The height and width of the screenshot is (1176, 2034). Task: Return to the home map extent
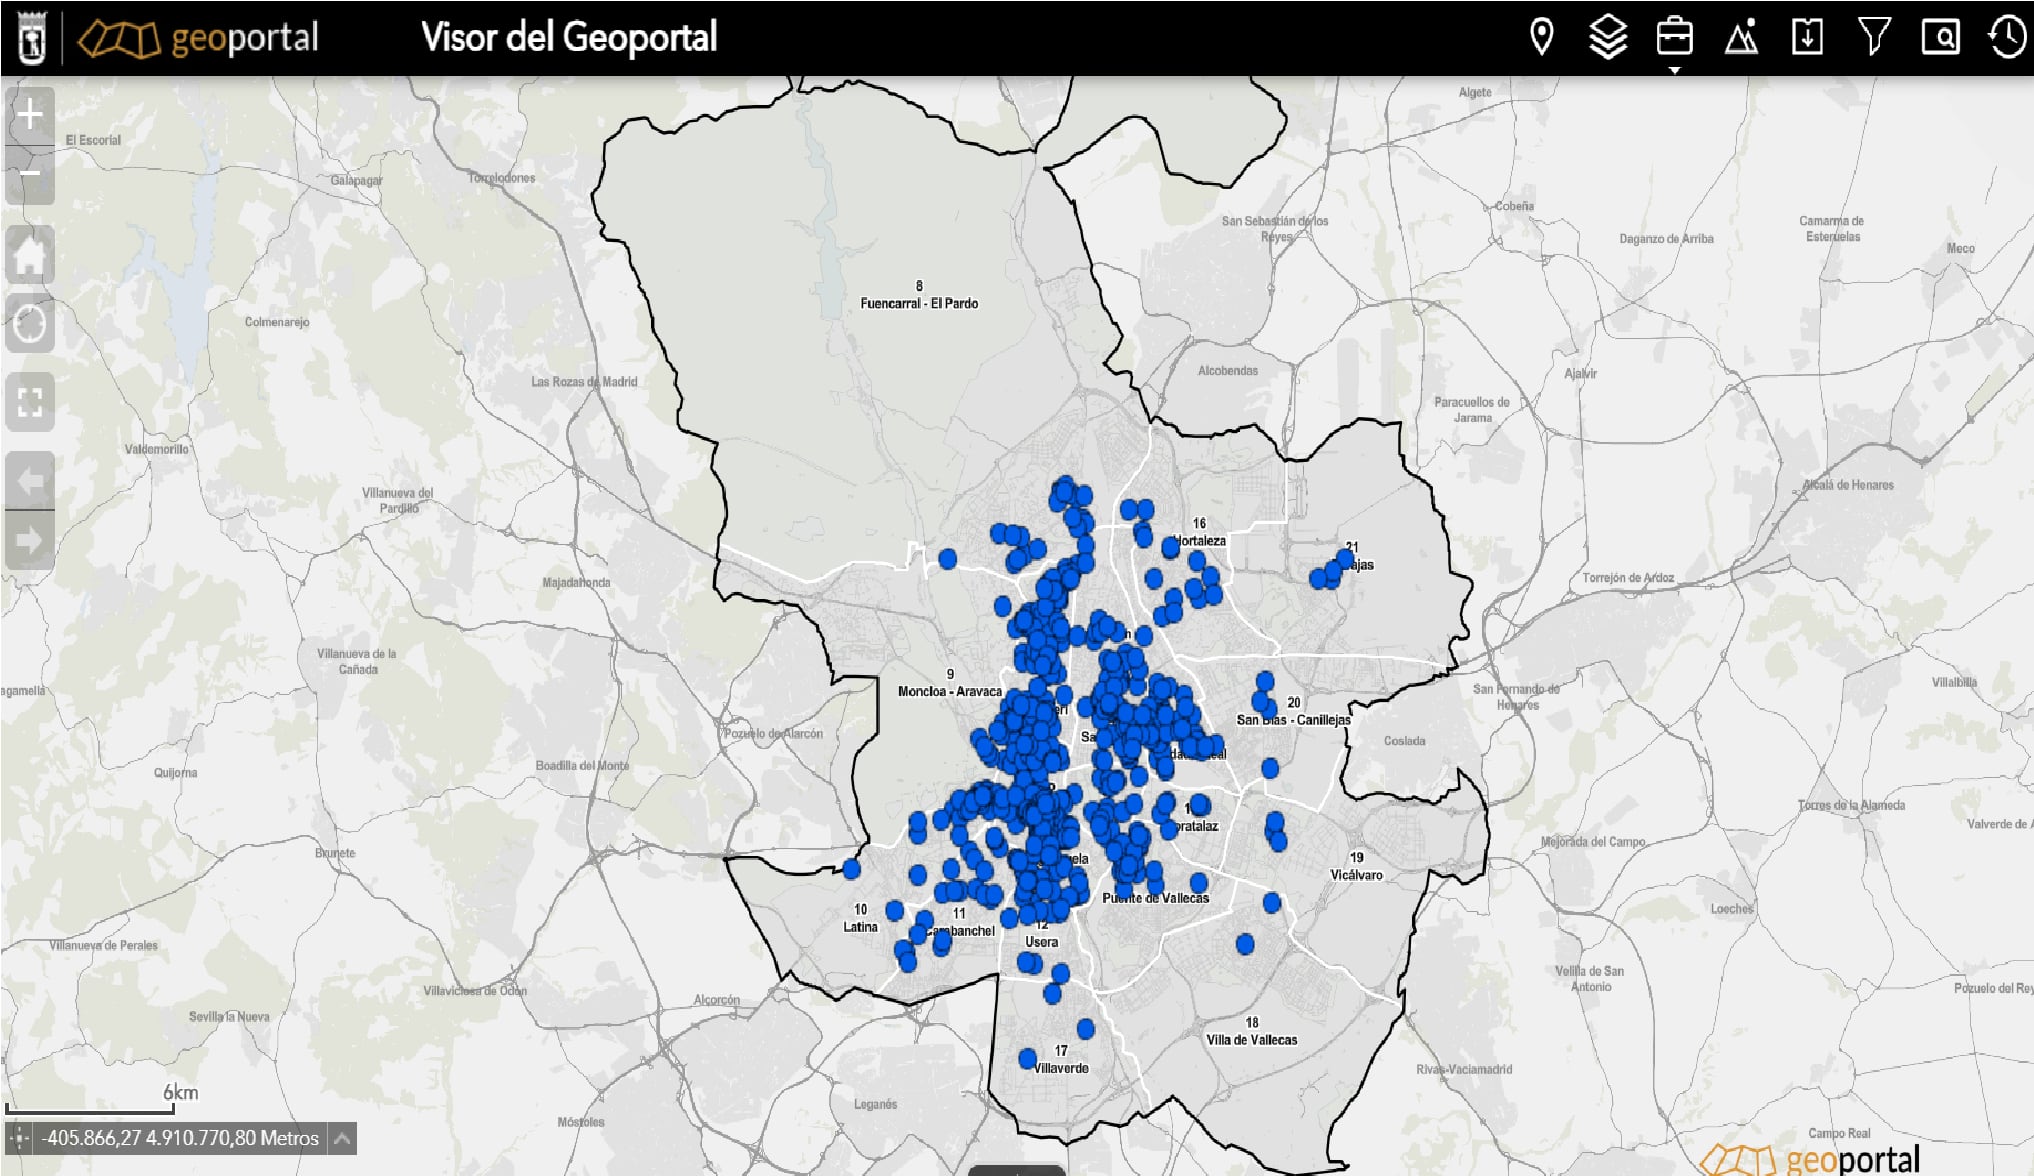29,253
